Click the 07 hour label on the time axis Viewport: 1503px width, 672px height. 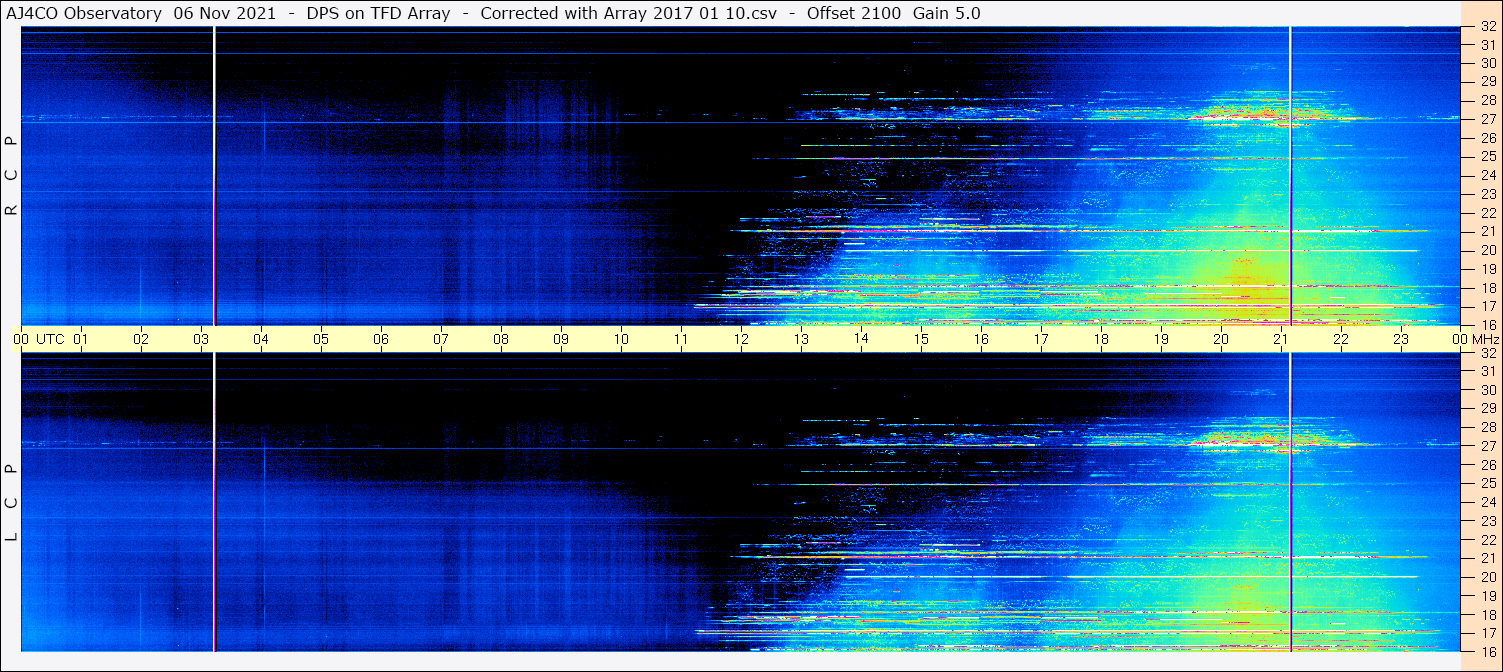click(x=441, y=339)
